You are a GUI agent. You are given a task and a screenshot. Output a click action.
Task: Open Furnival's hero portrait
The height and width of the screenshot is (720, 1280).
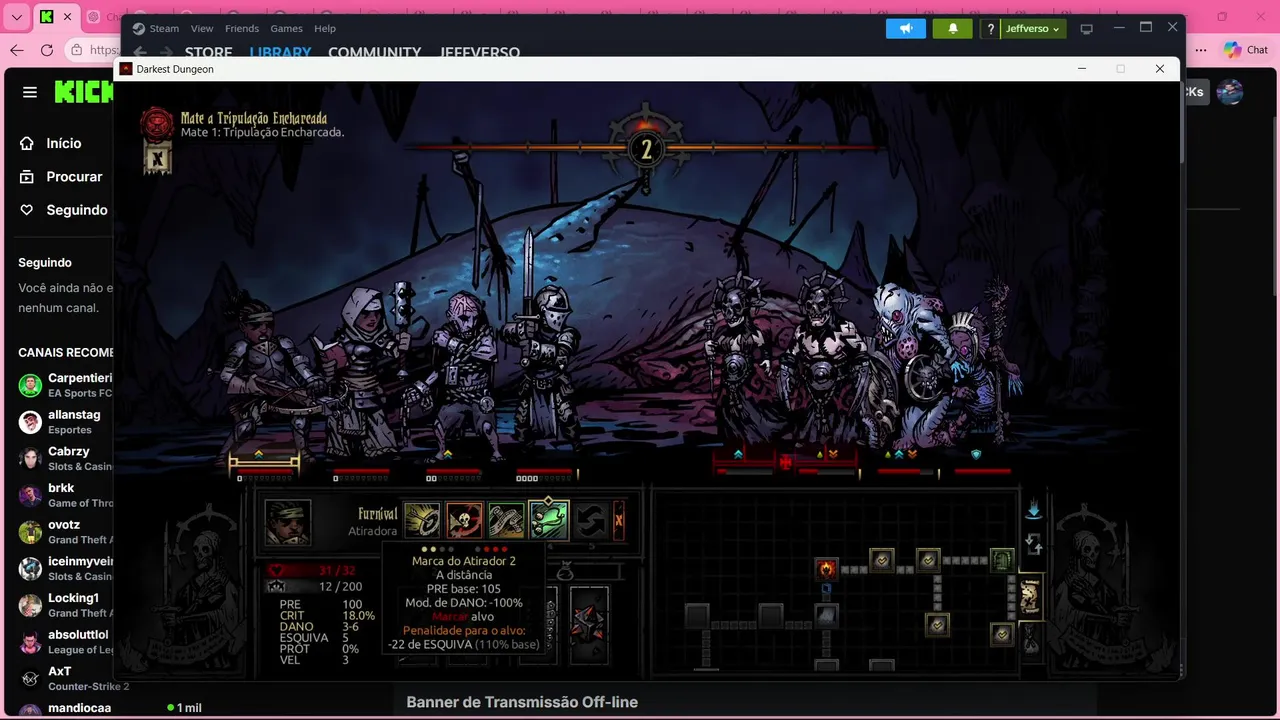pyautogui.click(x=287, y=522)
